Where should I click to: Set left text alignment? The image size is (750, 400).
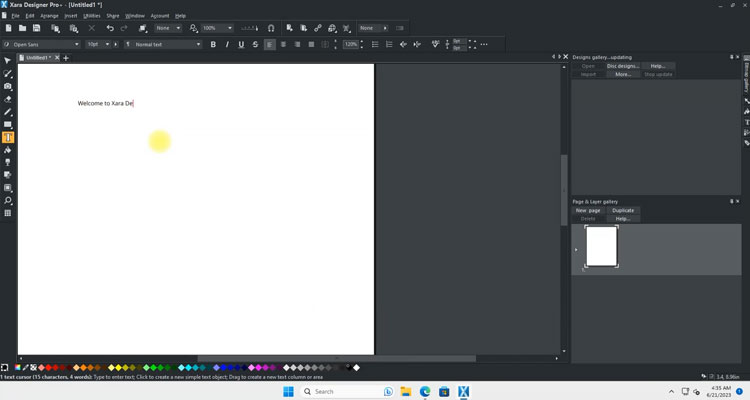[x=270, y=44]
